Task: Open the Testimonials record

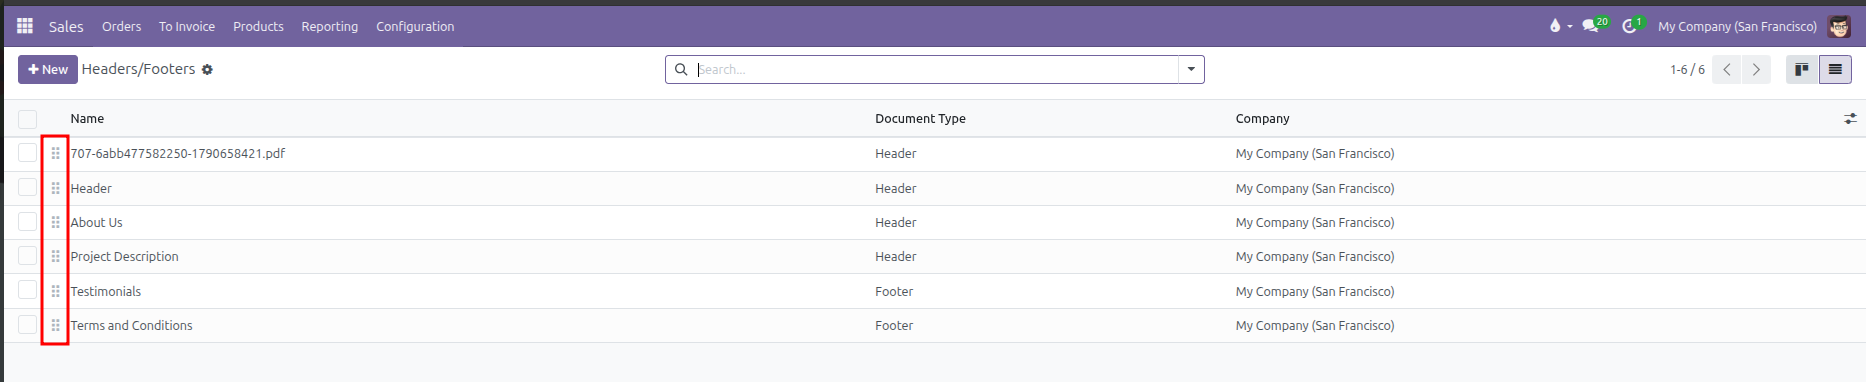Action: pyautogui.click(x=105, y=291)
